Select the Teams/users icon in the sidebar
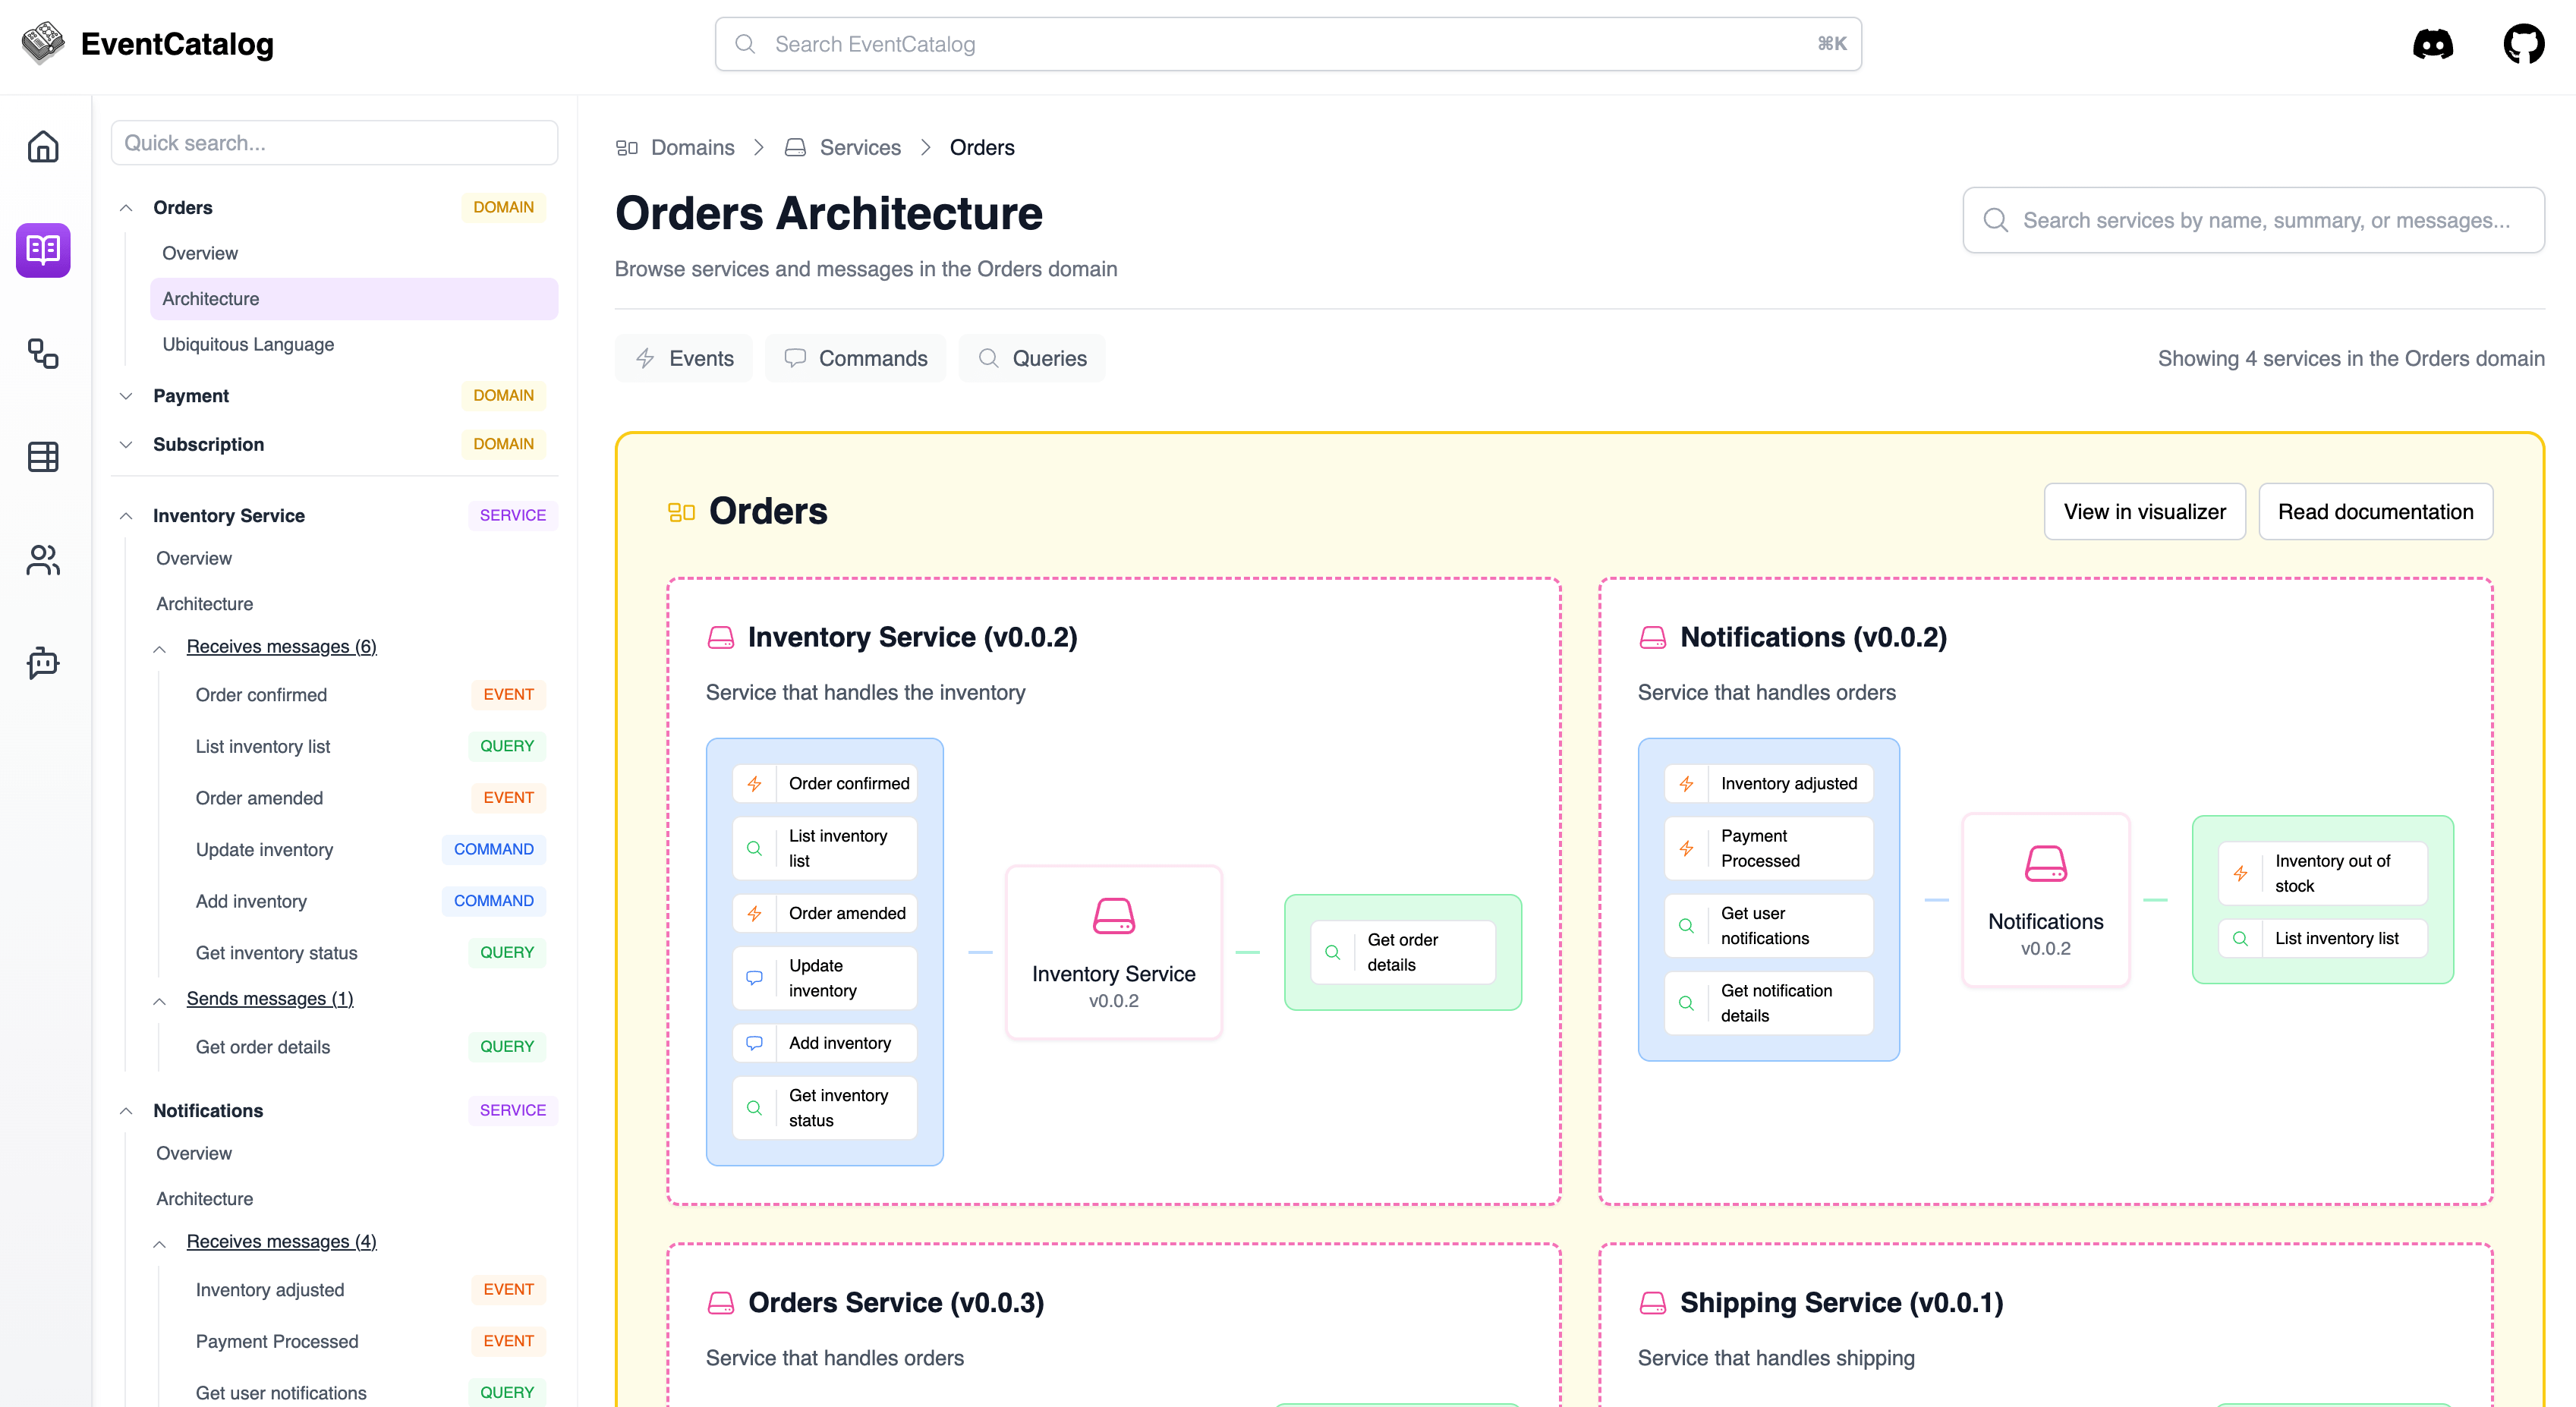Screen dimensions: 2576x1407 43,560
